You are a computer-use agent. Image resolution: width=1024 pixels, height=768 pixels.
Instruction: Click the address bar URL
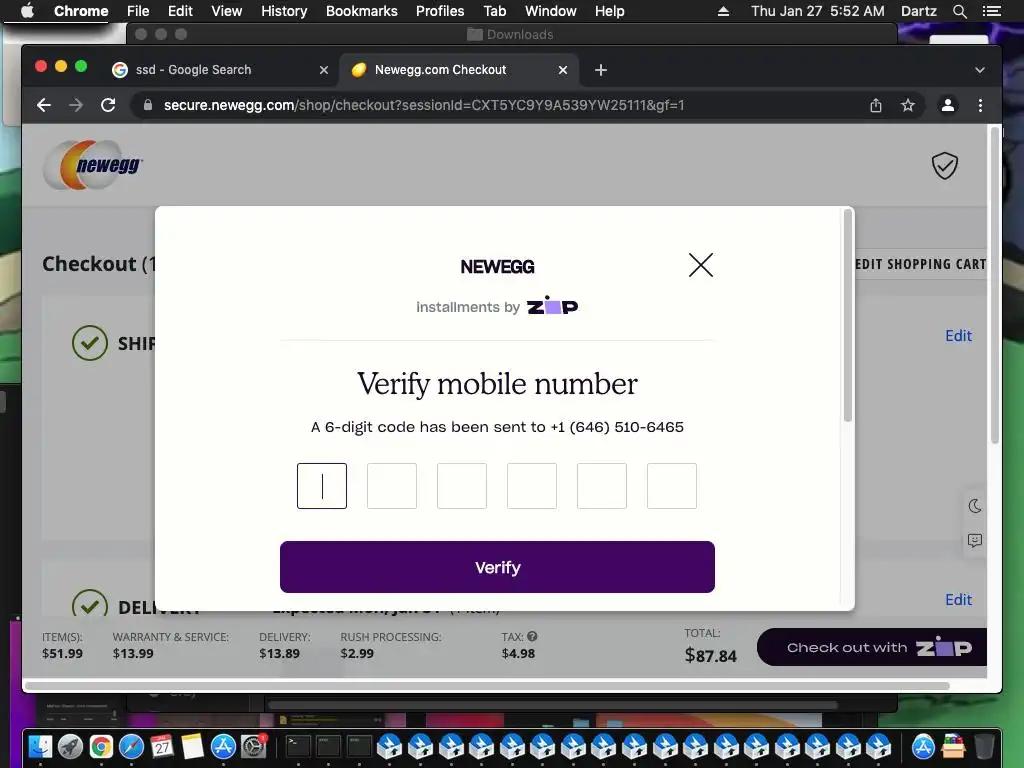pos(424,105)
